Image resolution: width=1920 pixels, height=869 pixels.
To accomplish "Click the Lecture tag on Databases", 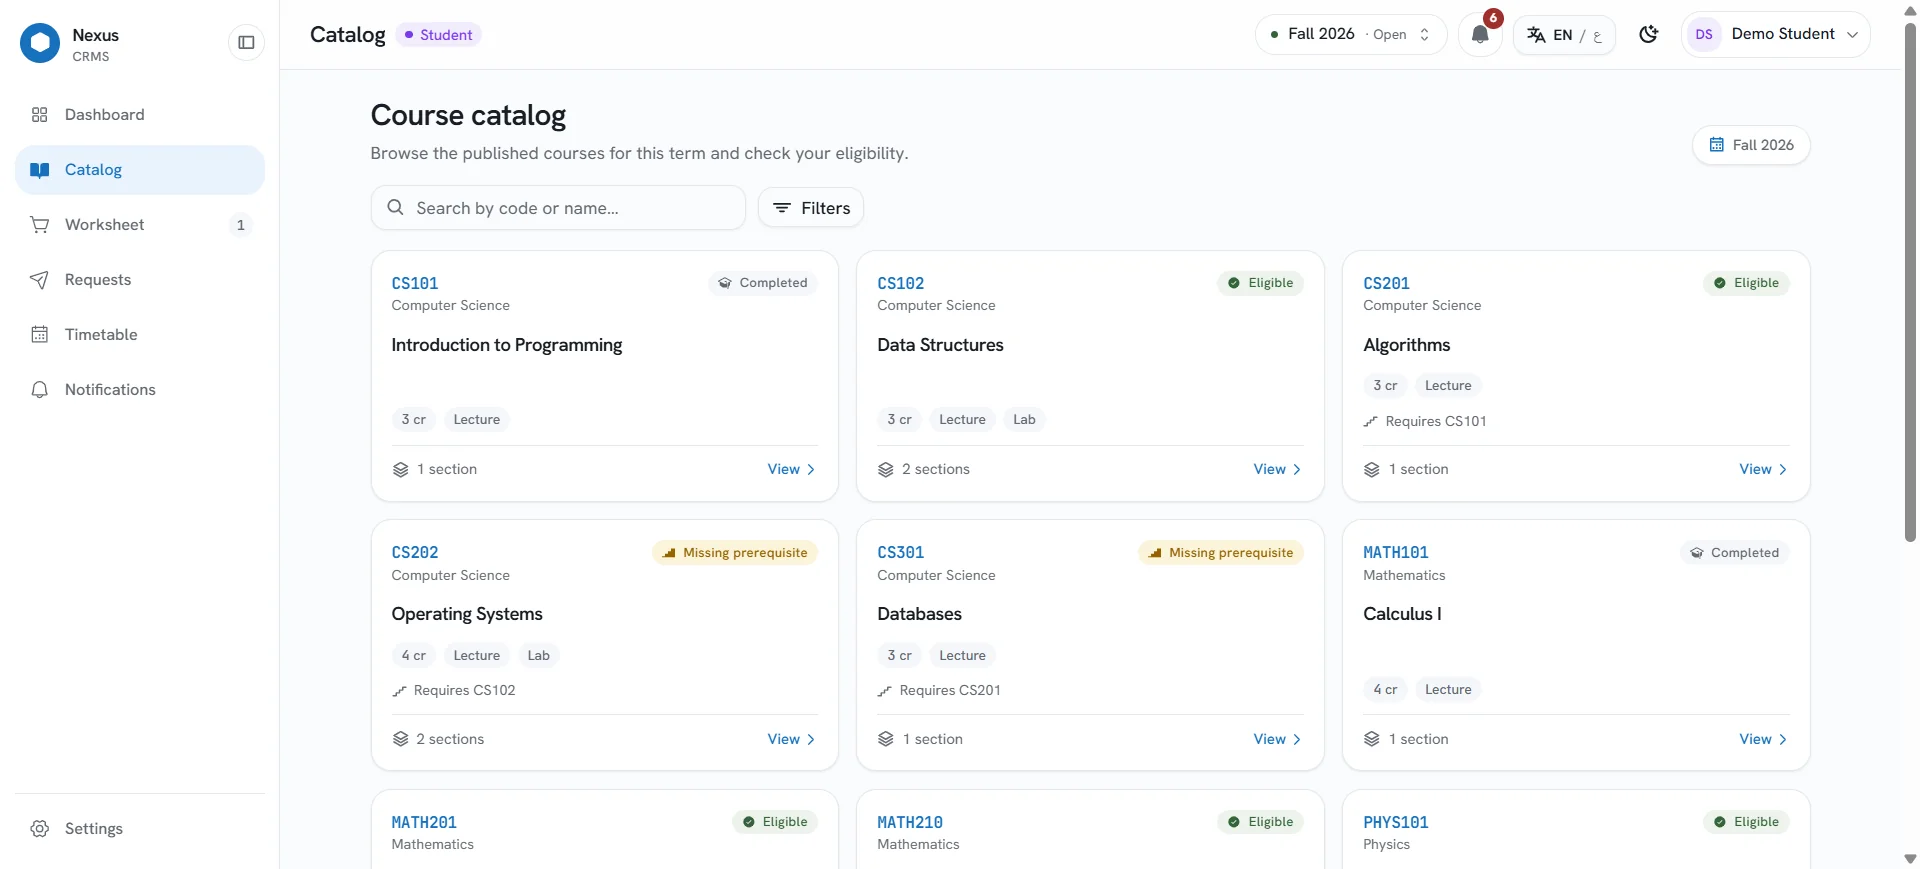I will coord(962,656).
